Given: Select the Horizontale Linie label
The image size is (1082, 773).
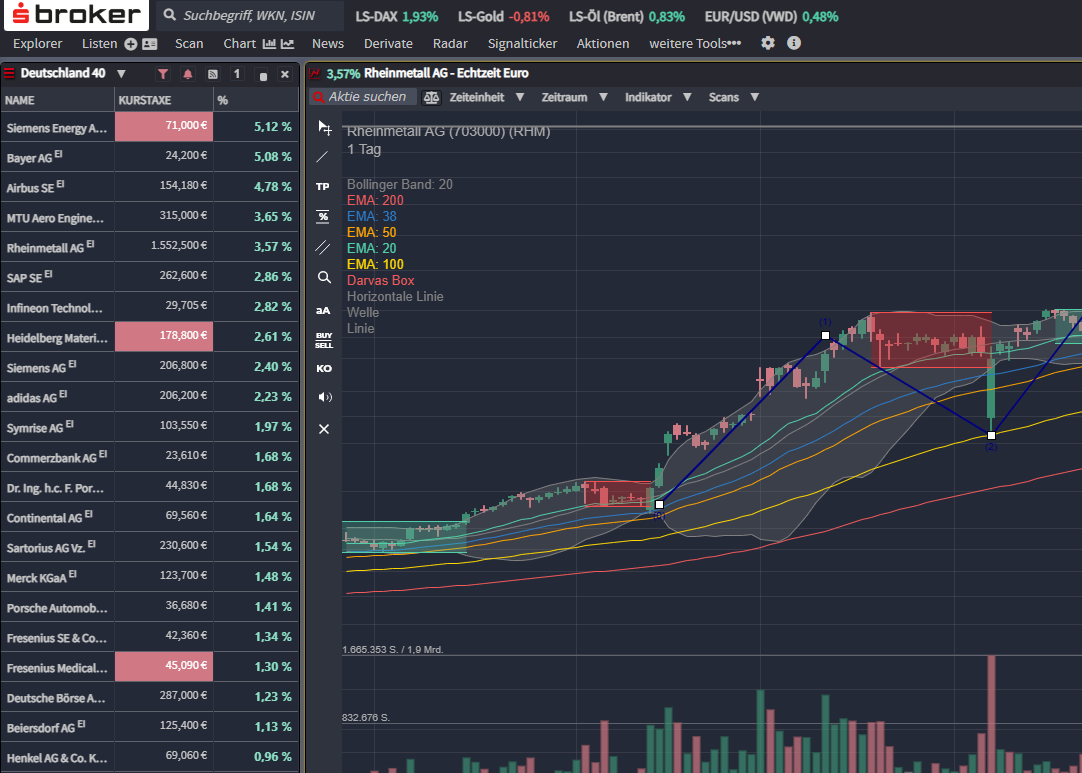Looking at the screenshot, I should 395,296.
